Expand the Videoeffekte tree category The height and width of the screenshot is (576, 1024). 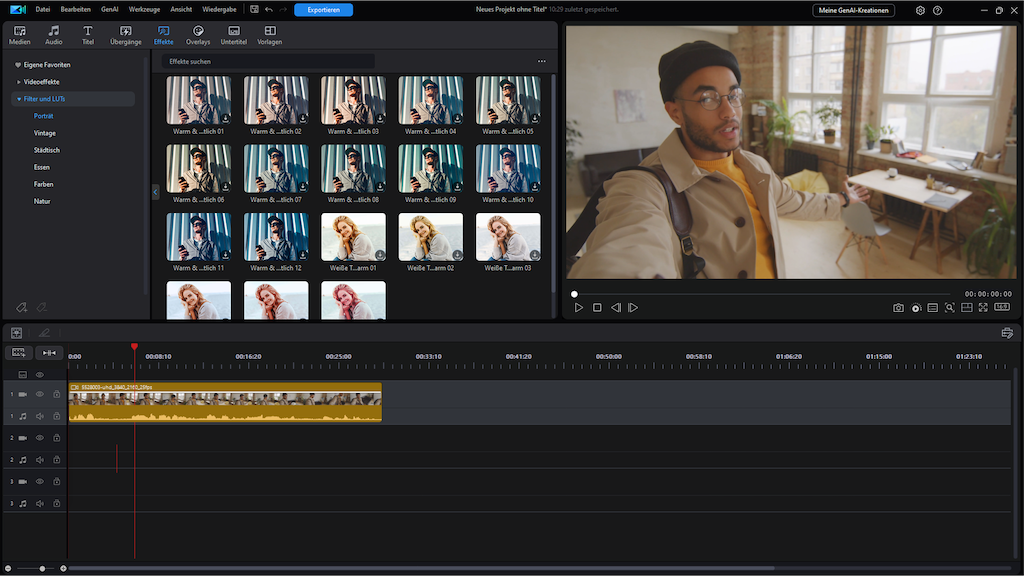point(18,82)
